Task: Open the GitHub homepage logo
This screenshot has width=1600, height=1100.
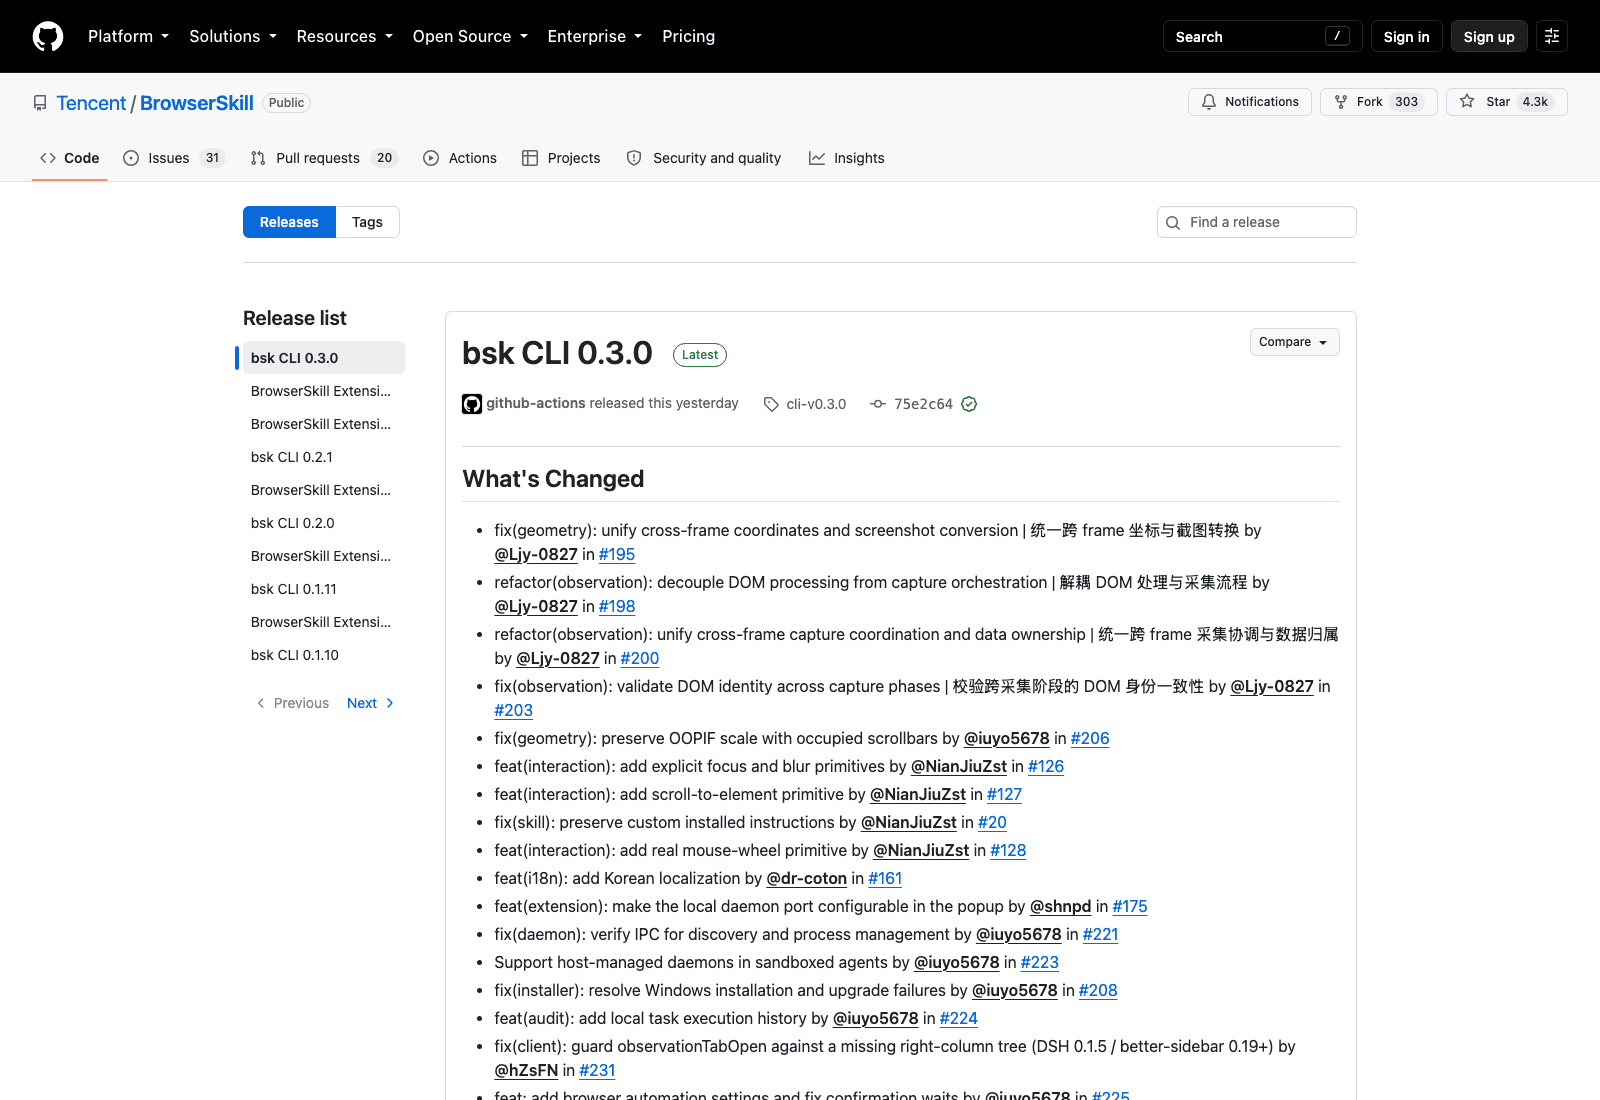Action: (48, 36)
